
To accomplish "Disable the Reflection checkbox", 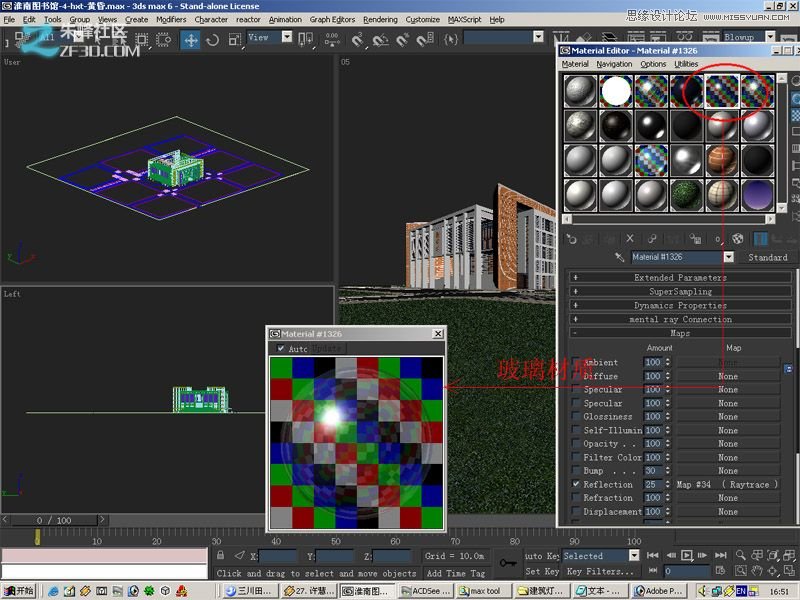I will [574, 484].
